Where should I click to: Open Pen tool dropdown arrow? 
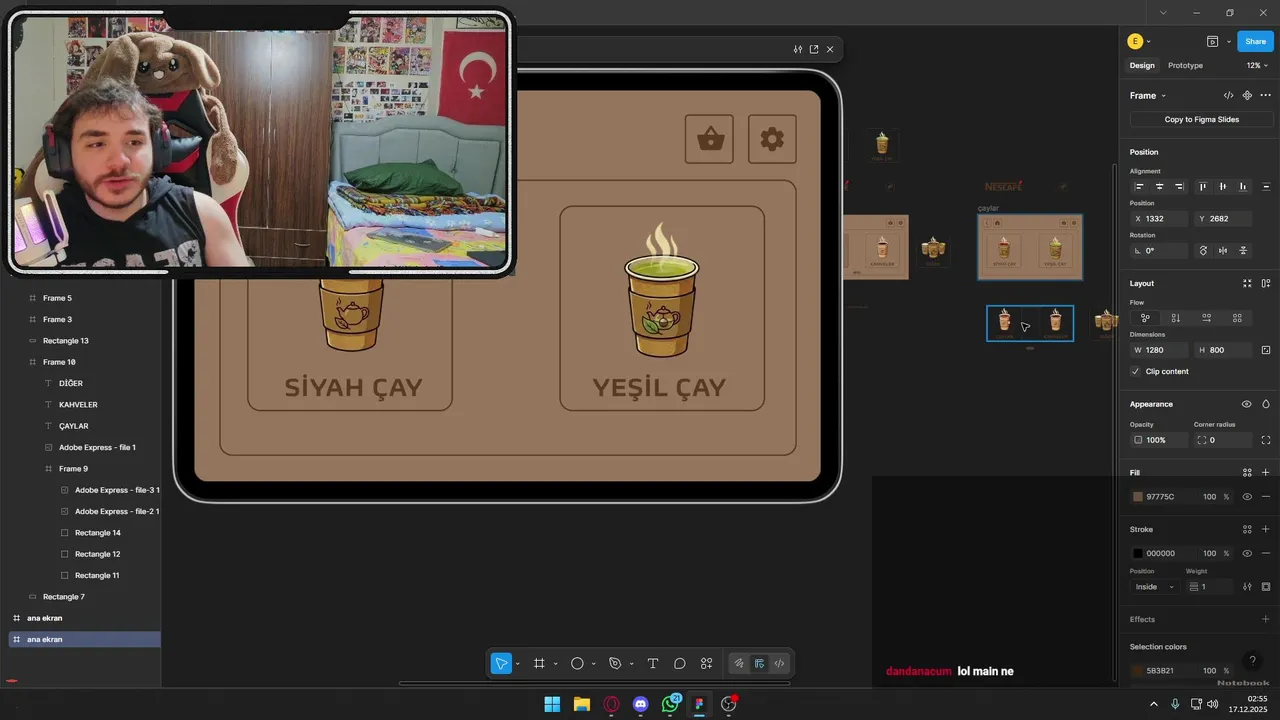(x=631, y=664)
